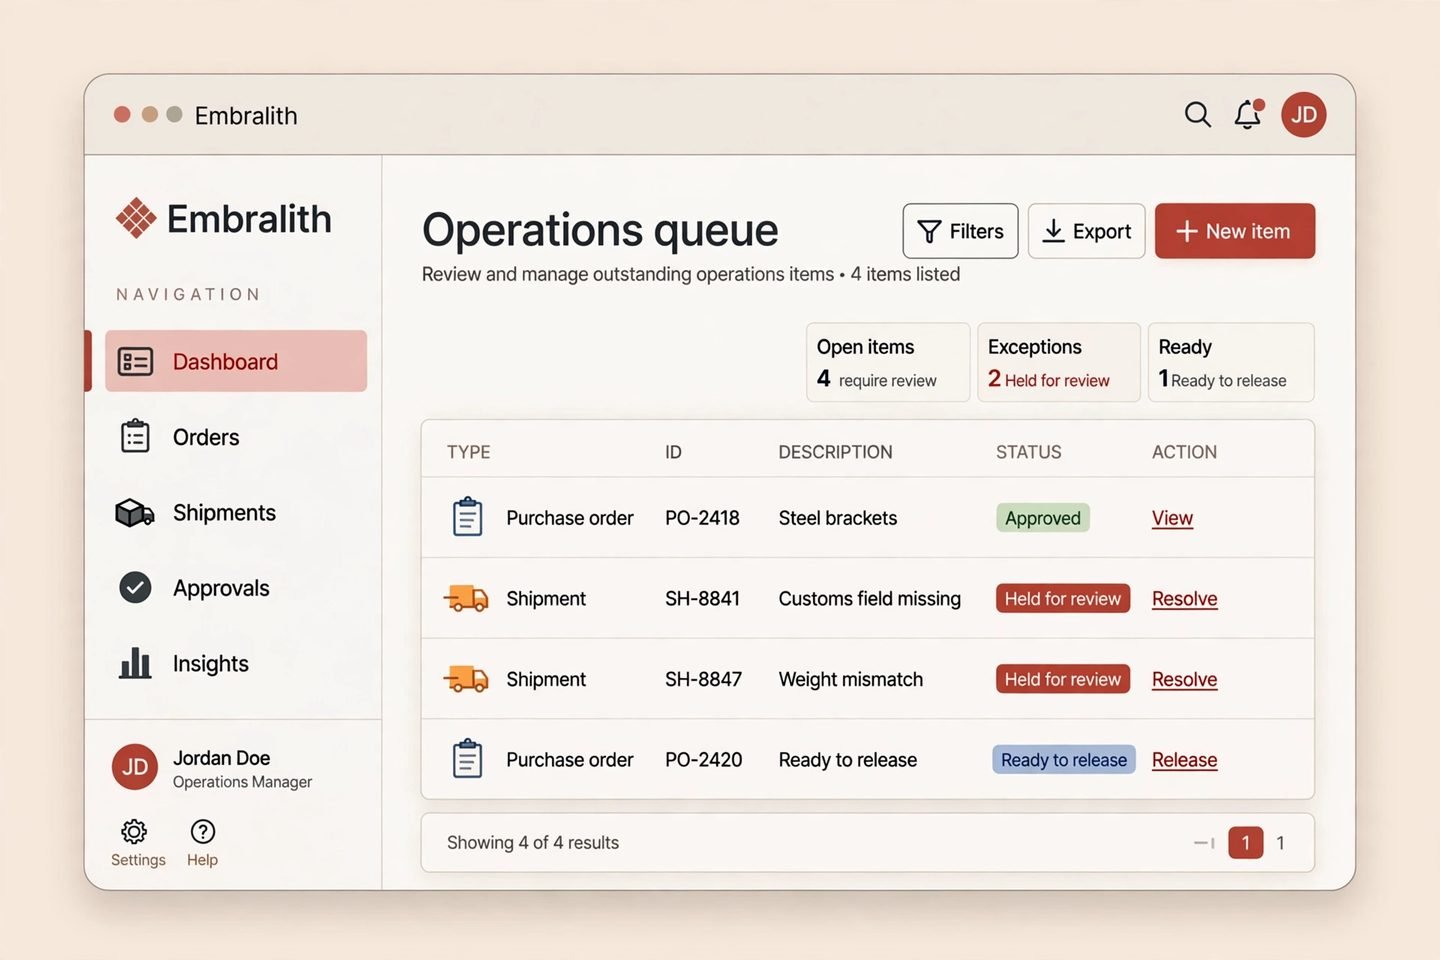Select the Exceptions summary card
This screenshot has height=960, width=1440.
pyautogui.click(x=1059, y=362)
